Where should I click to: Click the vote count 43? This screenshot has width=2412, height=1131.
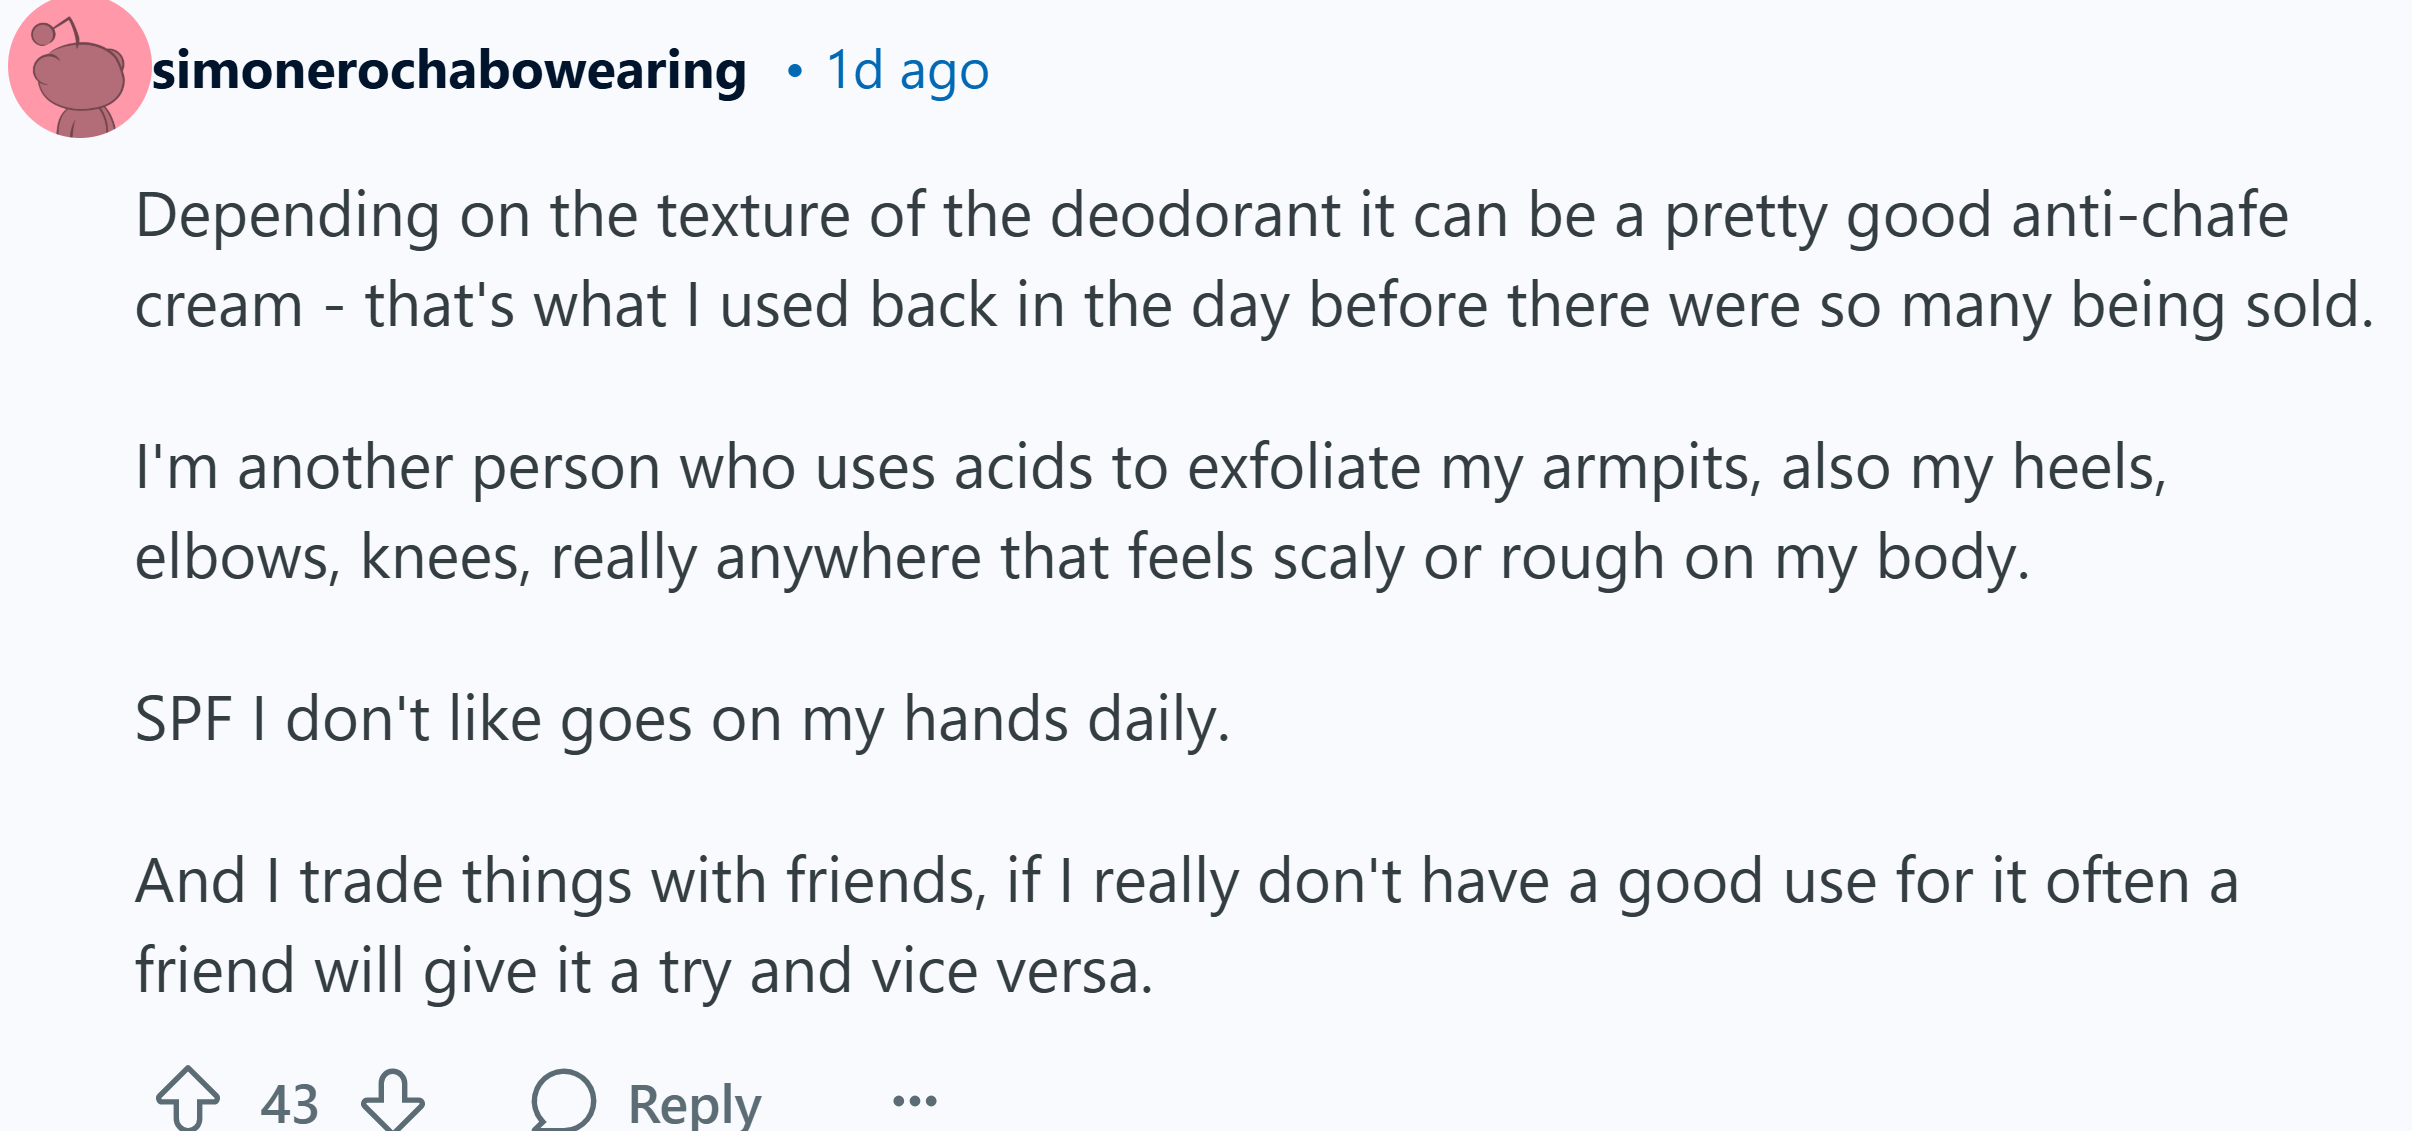click(289, 1104)
